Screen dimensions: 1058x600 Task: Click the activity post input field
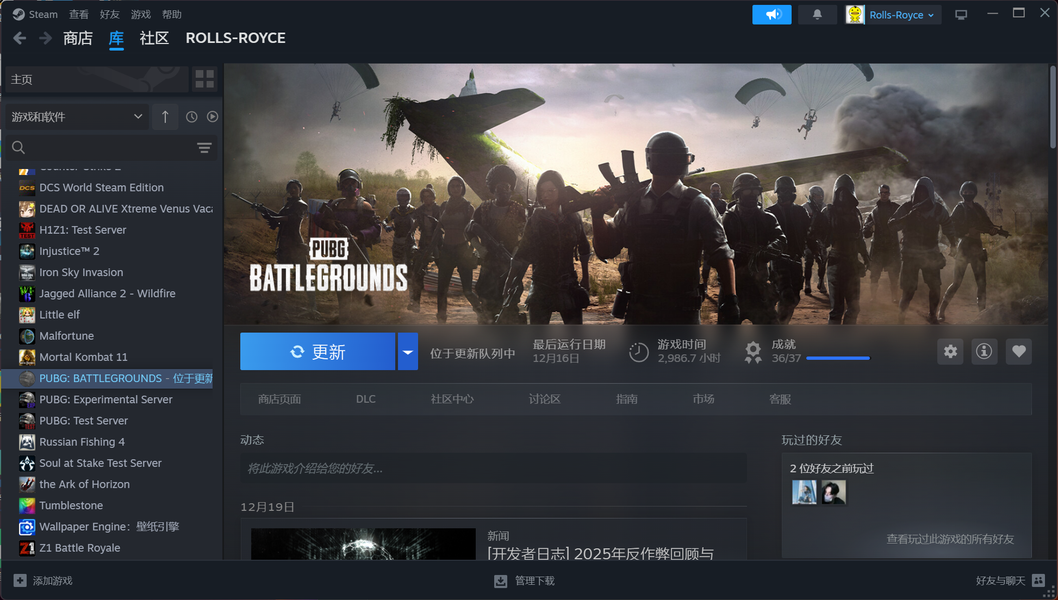pos(493,468)
